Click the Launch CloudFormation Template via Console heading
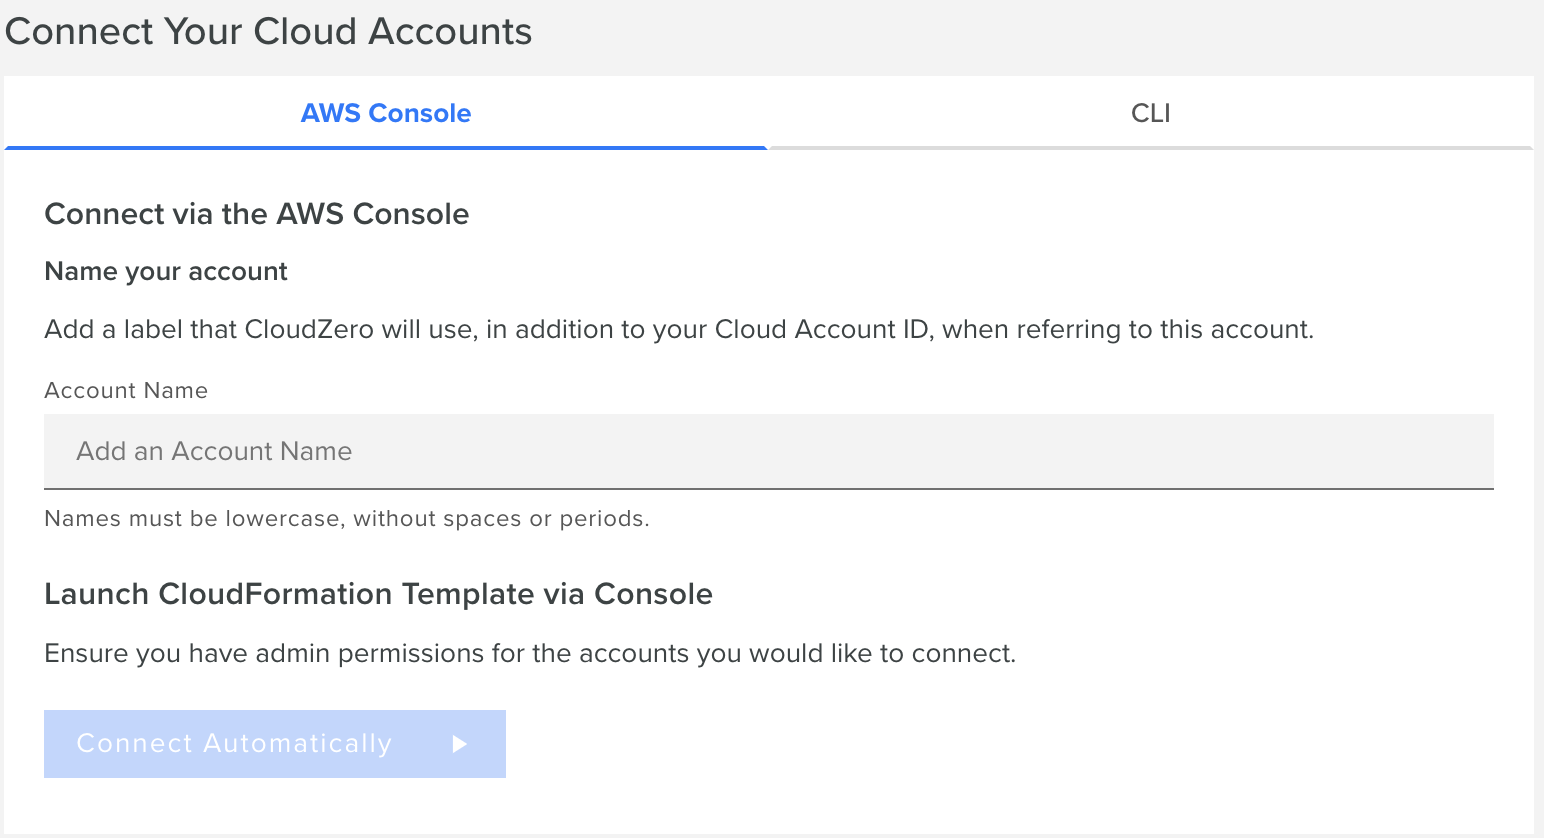Viewport: 1544px width, 838px height. (x=379, y=594)
